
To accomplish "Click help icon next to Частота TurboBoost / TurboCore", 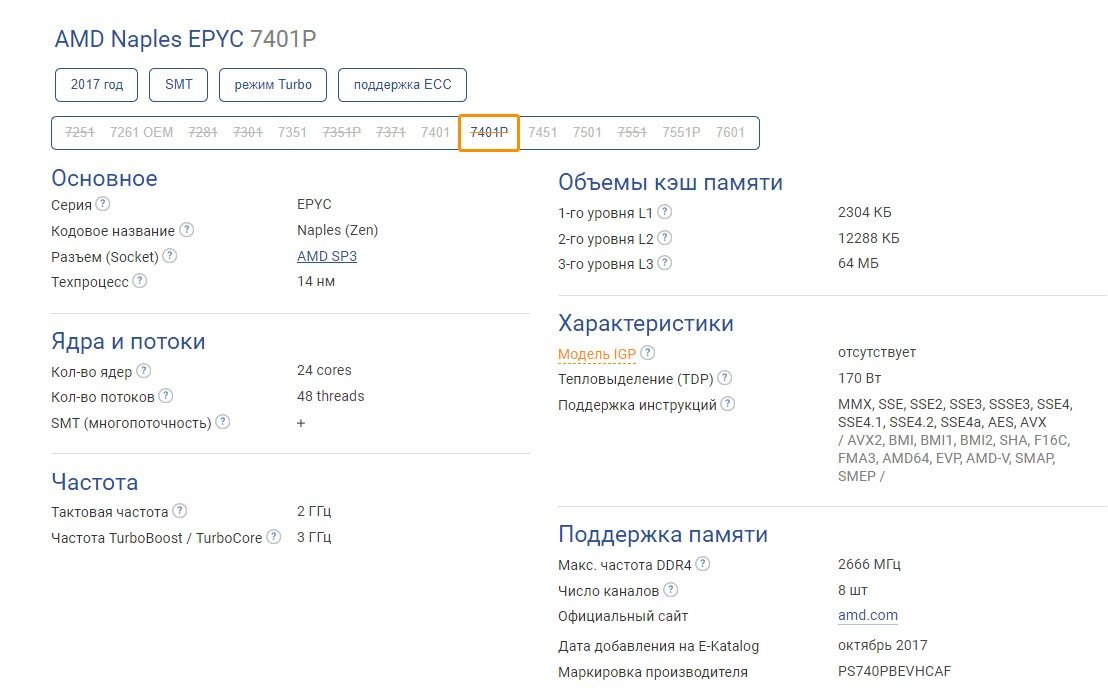I will [x=273, y=537].
